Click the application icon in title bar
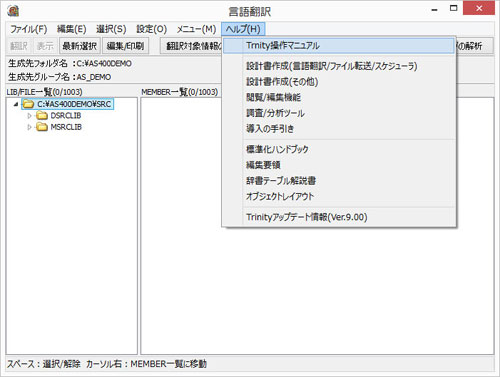500x377 pixels. click(13, 11)
